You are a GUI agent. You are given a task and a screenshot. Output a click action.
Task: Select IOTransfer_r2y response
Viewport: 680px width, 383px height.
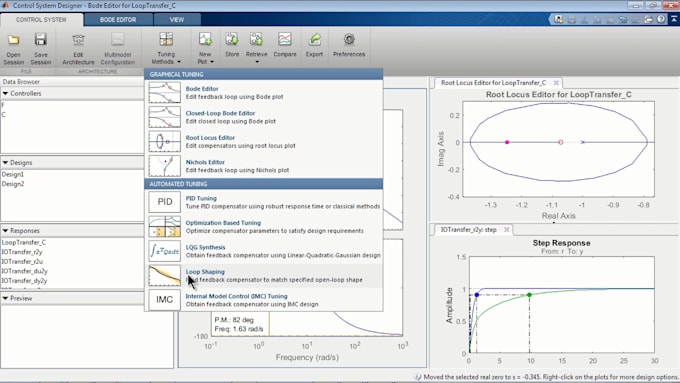(22, 252)
